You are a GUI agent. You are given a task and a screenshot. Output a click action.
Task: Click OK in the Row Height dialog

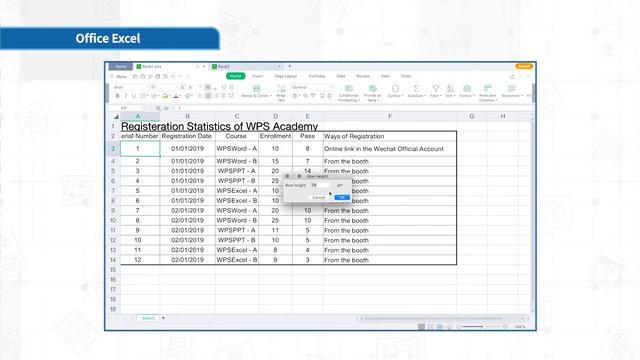(x=342, y=198)
